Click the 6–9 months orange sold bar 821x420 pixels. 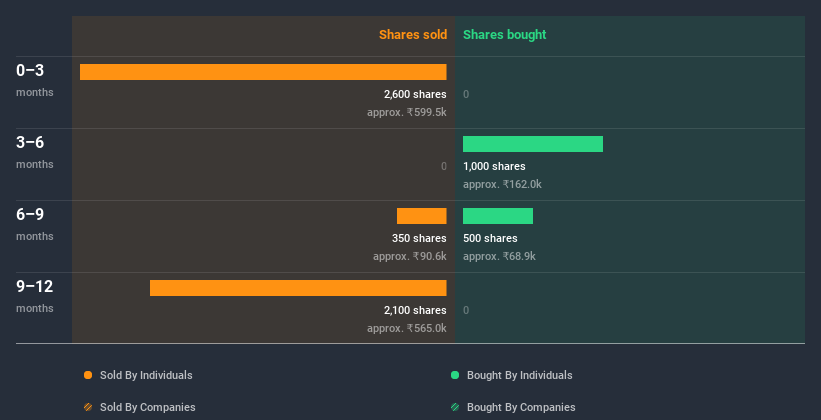[x=421, y=216]
